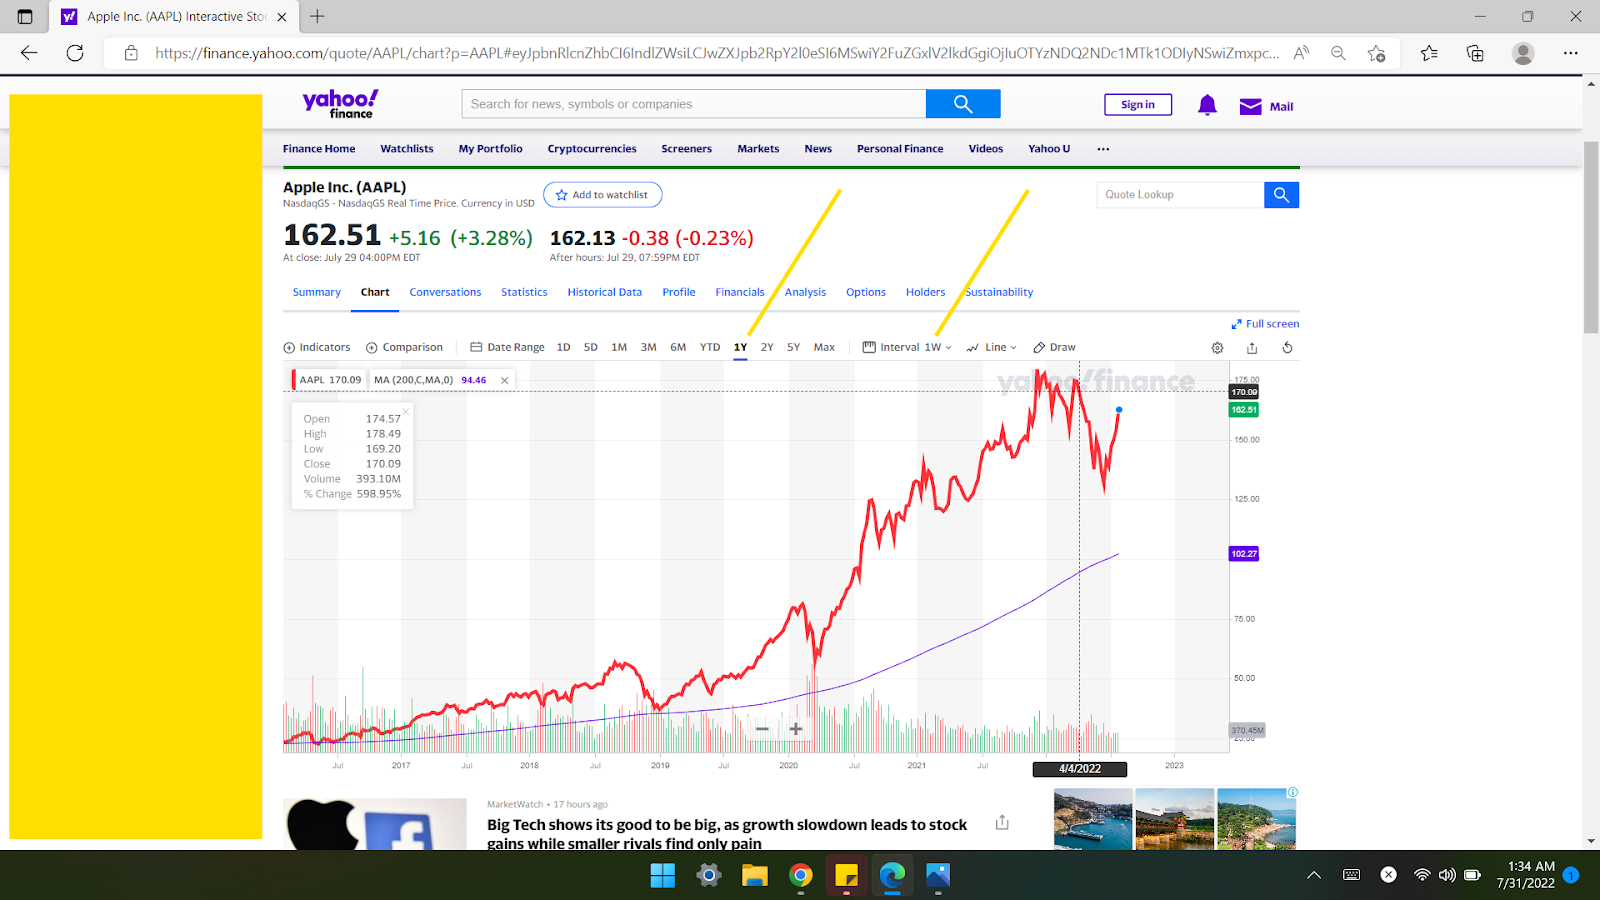
Task: Click the Yahoo Finance logo
Action: pos(340,104)
